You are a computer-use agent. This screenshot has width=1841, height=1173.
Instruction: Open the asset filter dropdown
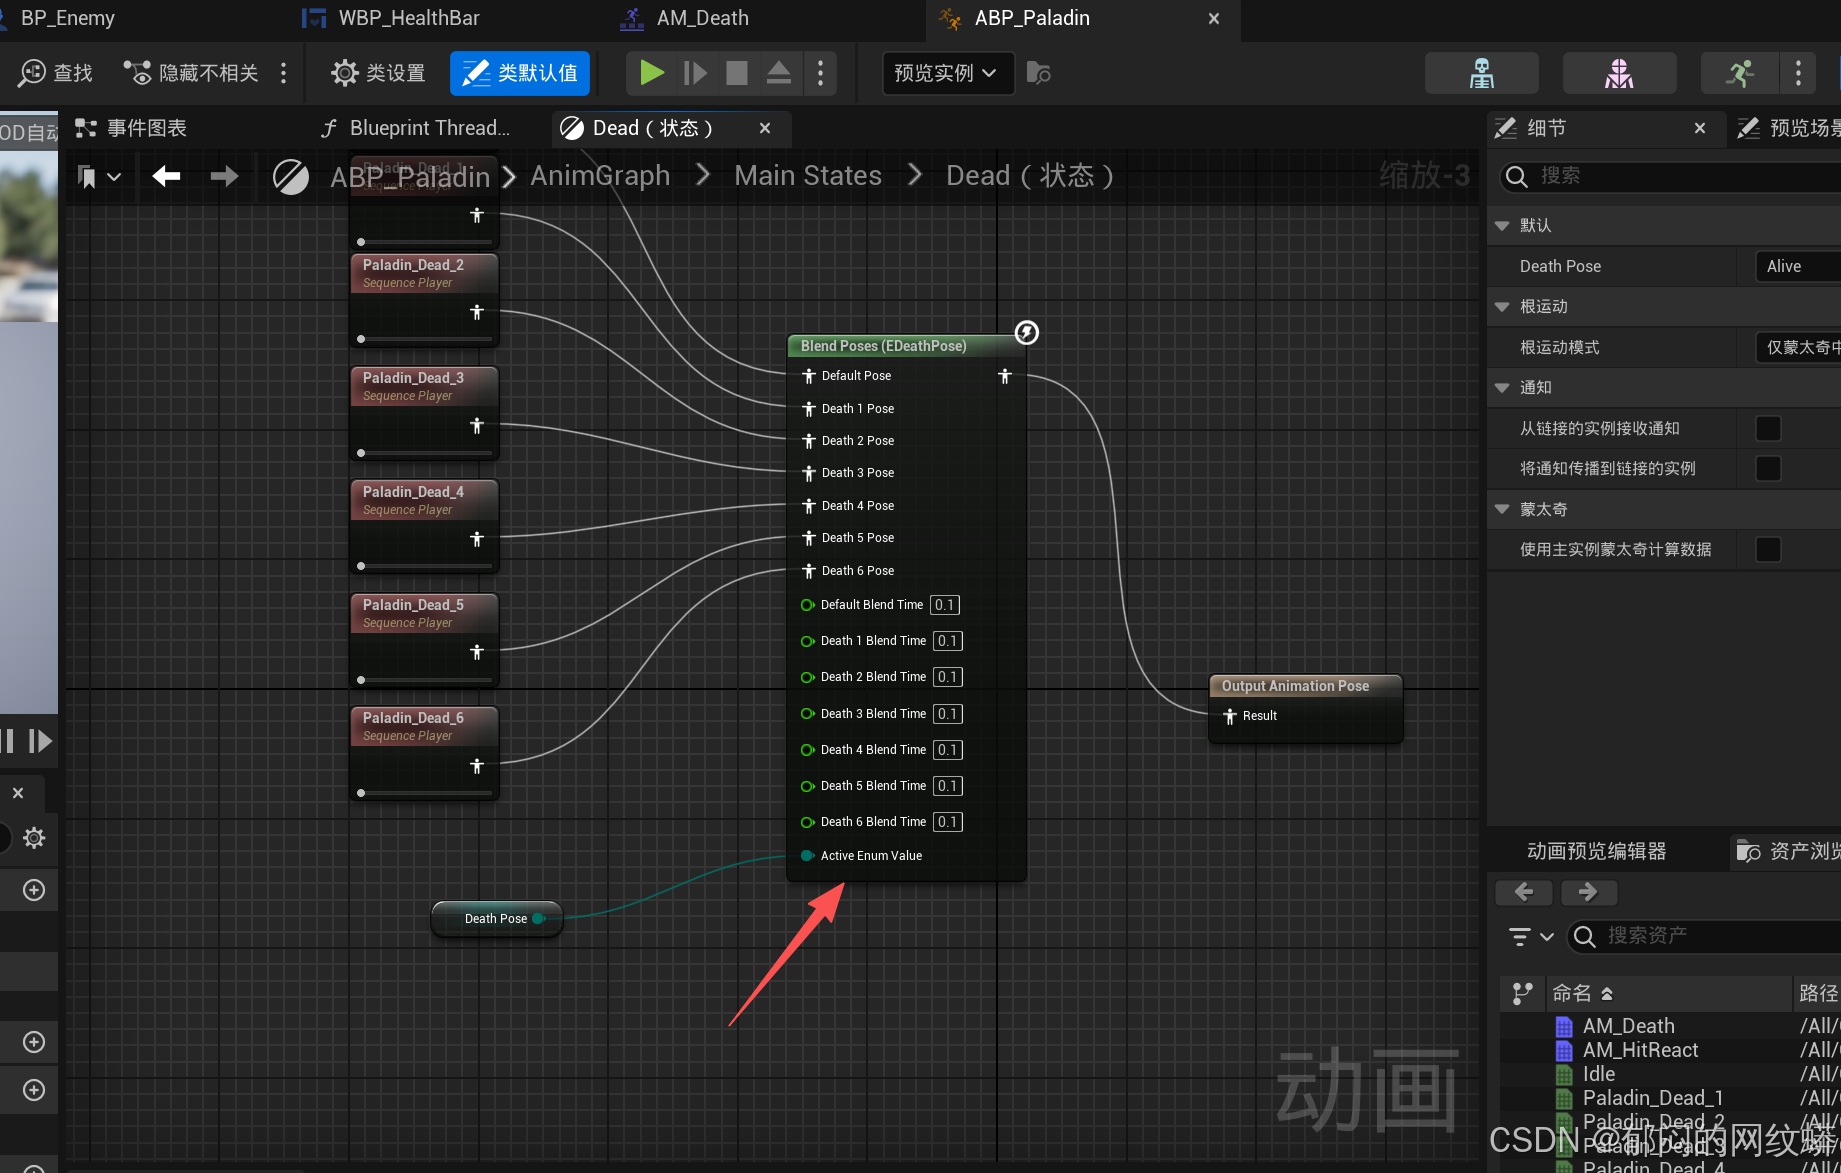[1531, 937]
